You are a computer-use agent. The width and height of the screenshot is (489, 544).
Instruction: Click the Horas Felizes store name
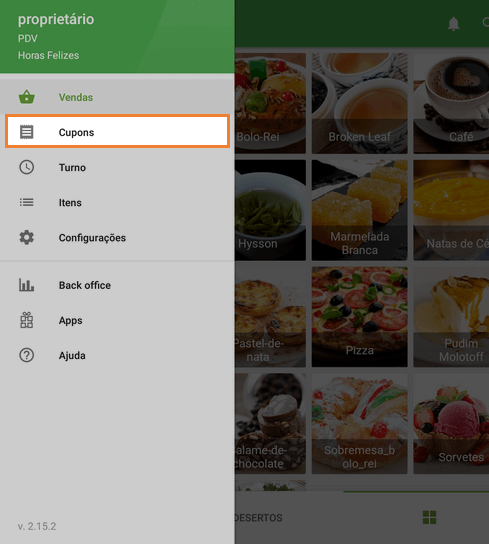48,55
